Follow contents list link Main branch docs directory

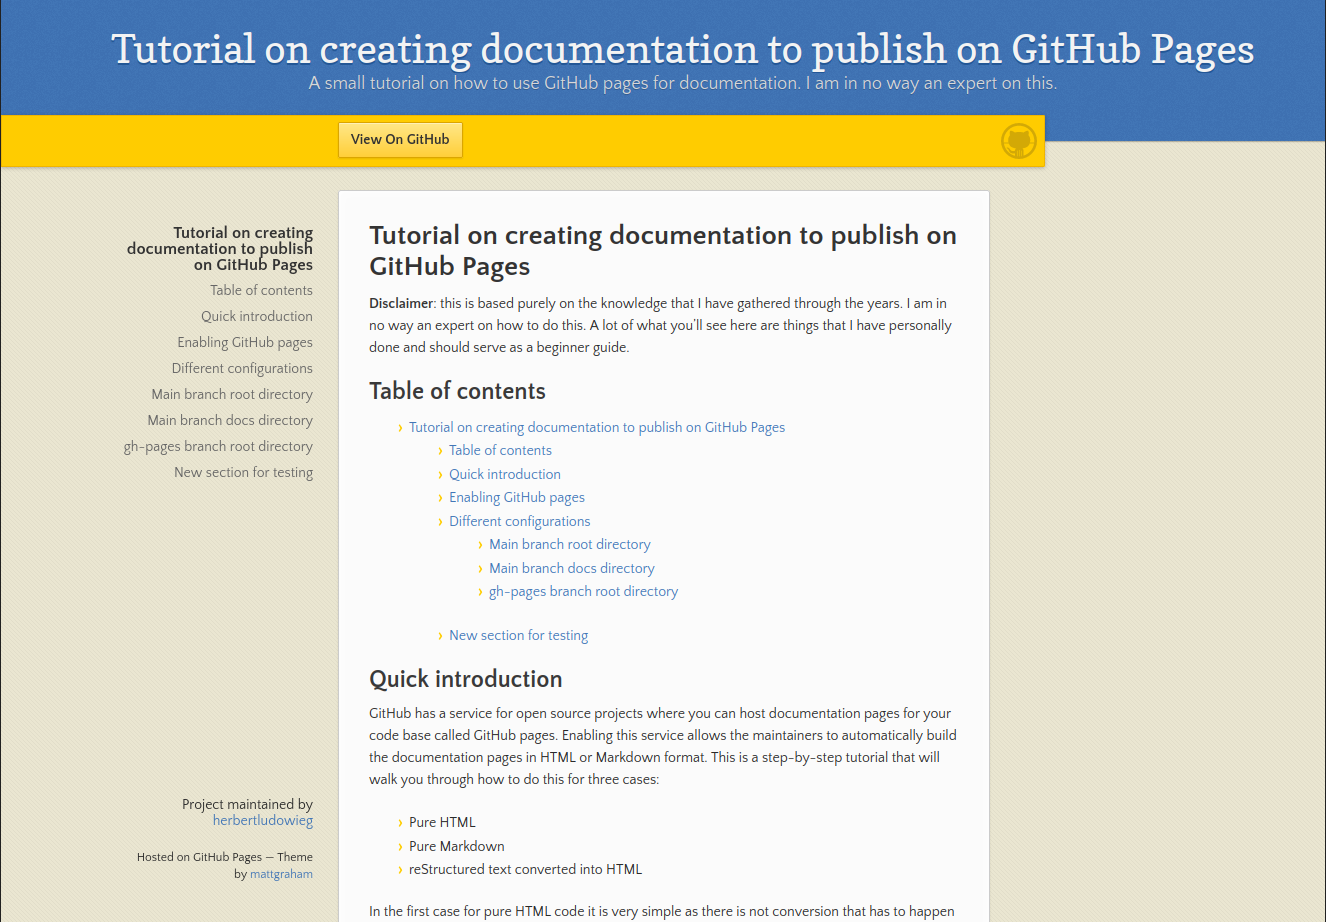click(572, 568)
